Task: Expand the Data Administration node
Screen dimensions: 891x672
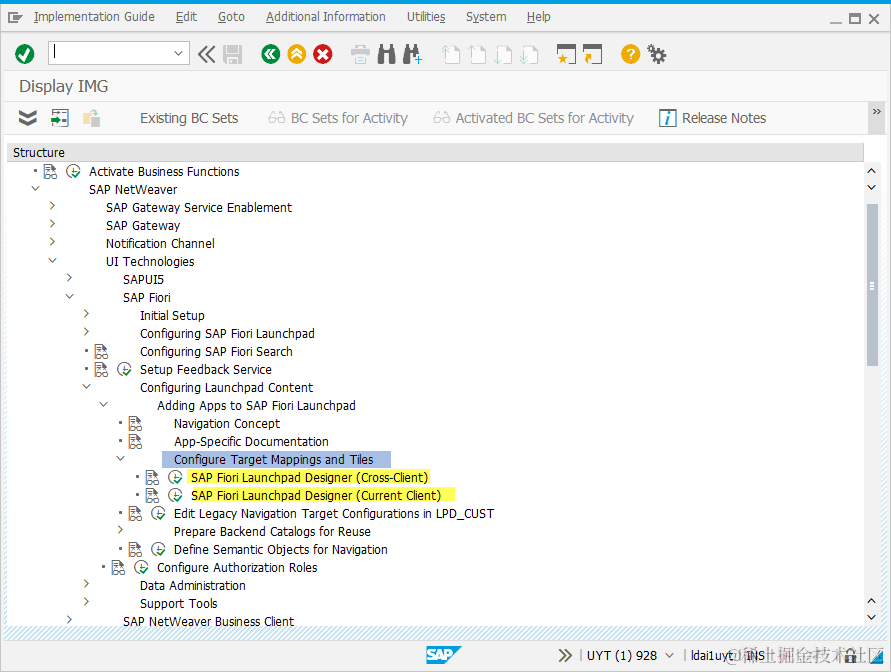Action: pos(86,584)
